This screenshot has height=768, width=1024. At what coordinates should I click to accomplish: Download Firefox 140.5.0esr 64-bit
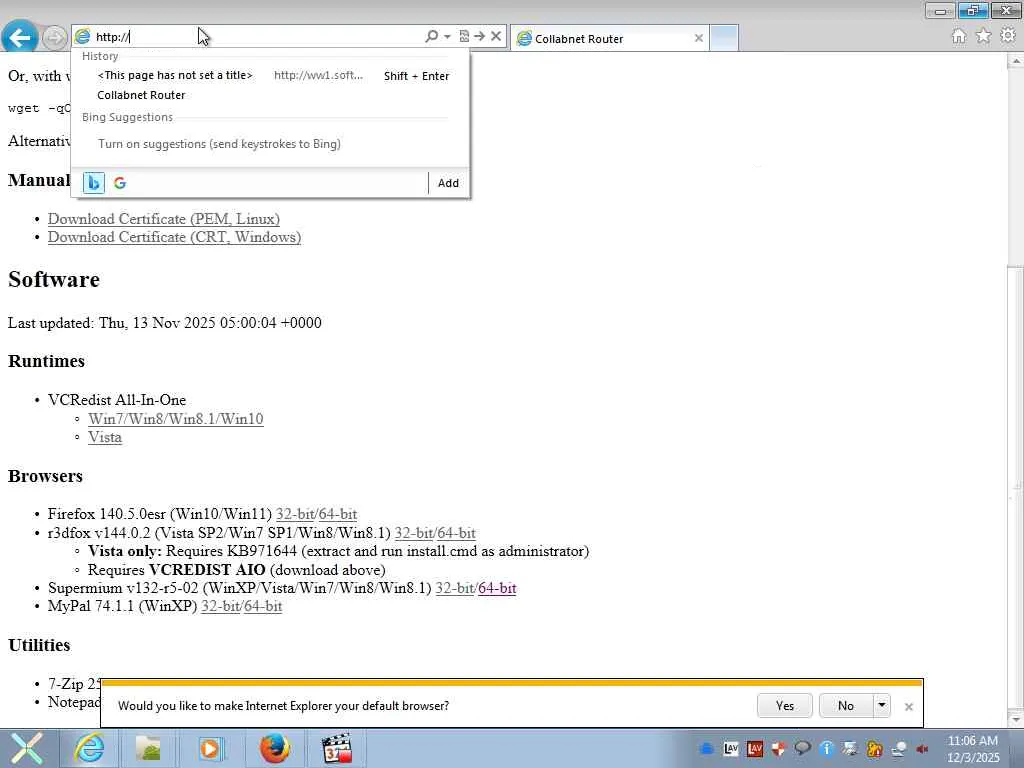[x=338, y=514]
